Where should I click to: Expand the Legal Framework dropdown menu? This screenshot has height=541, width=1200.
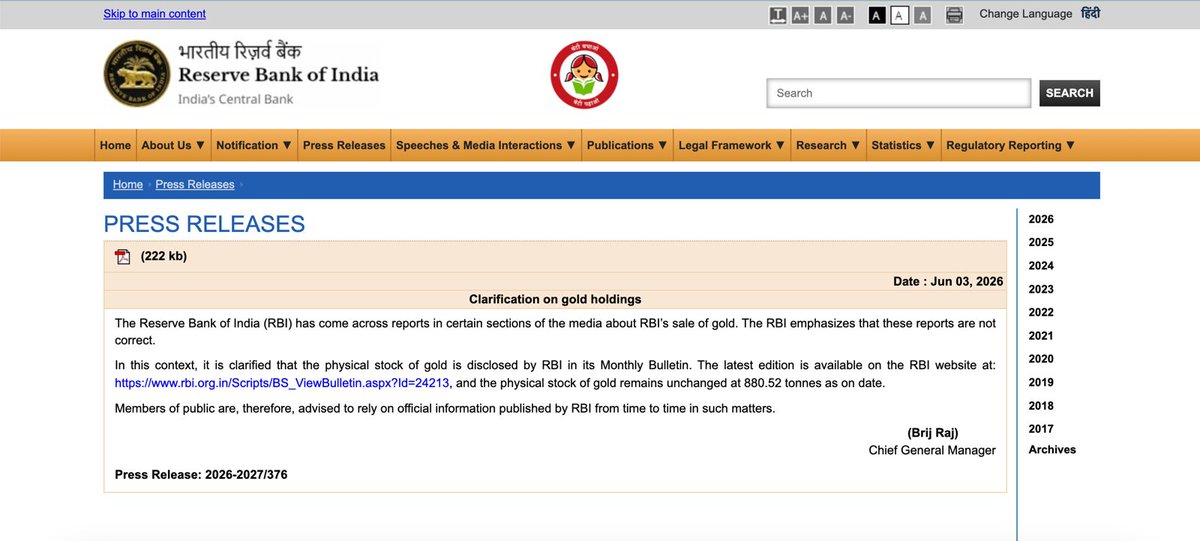click(732, 145)
